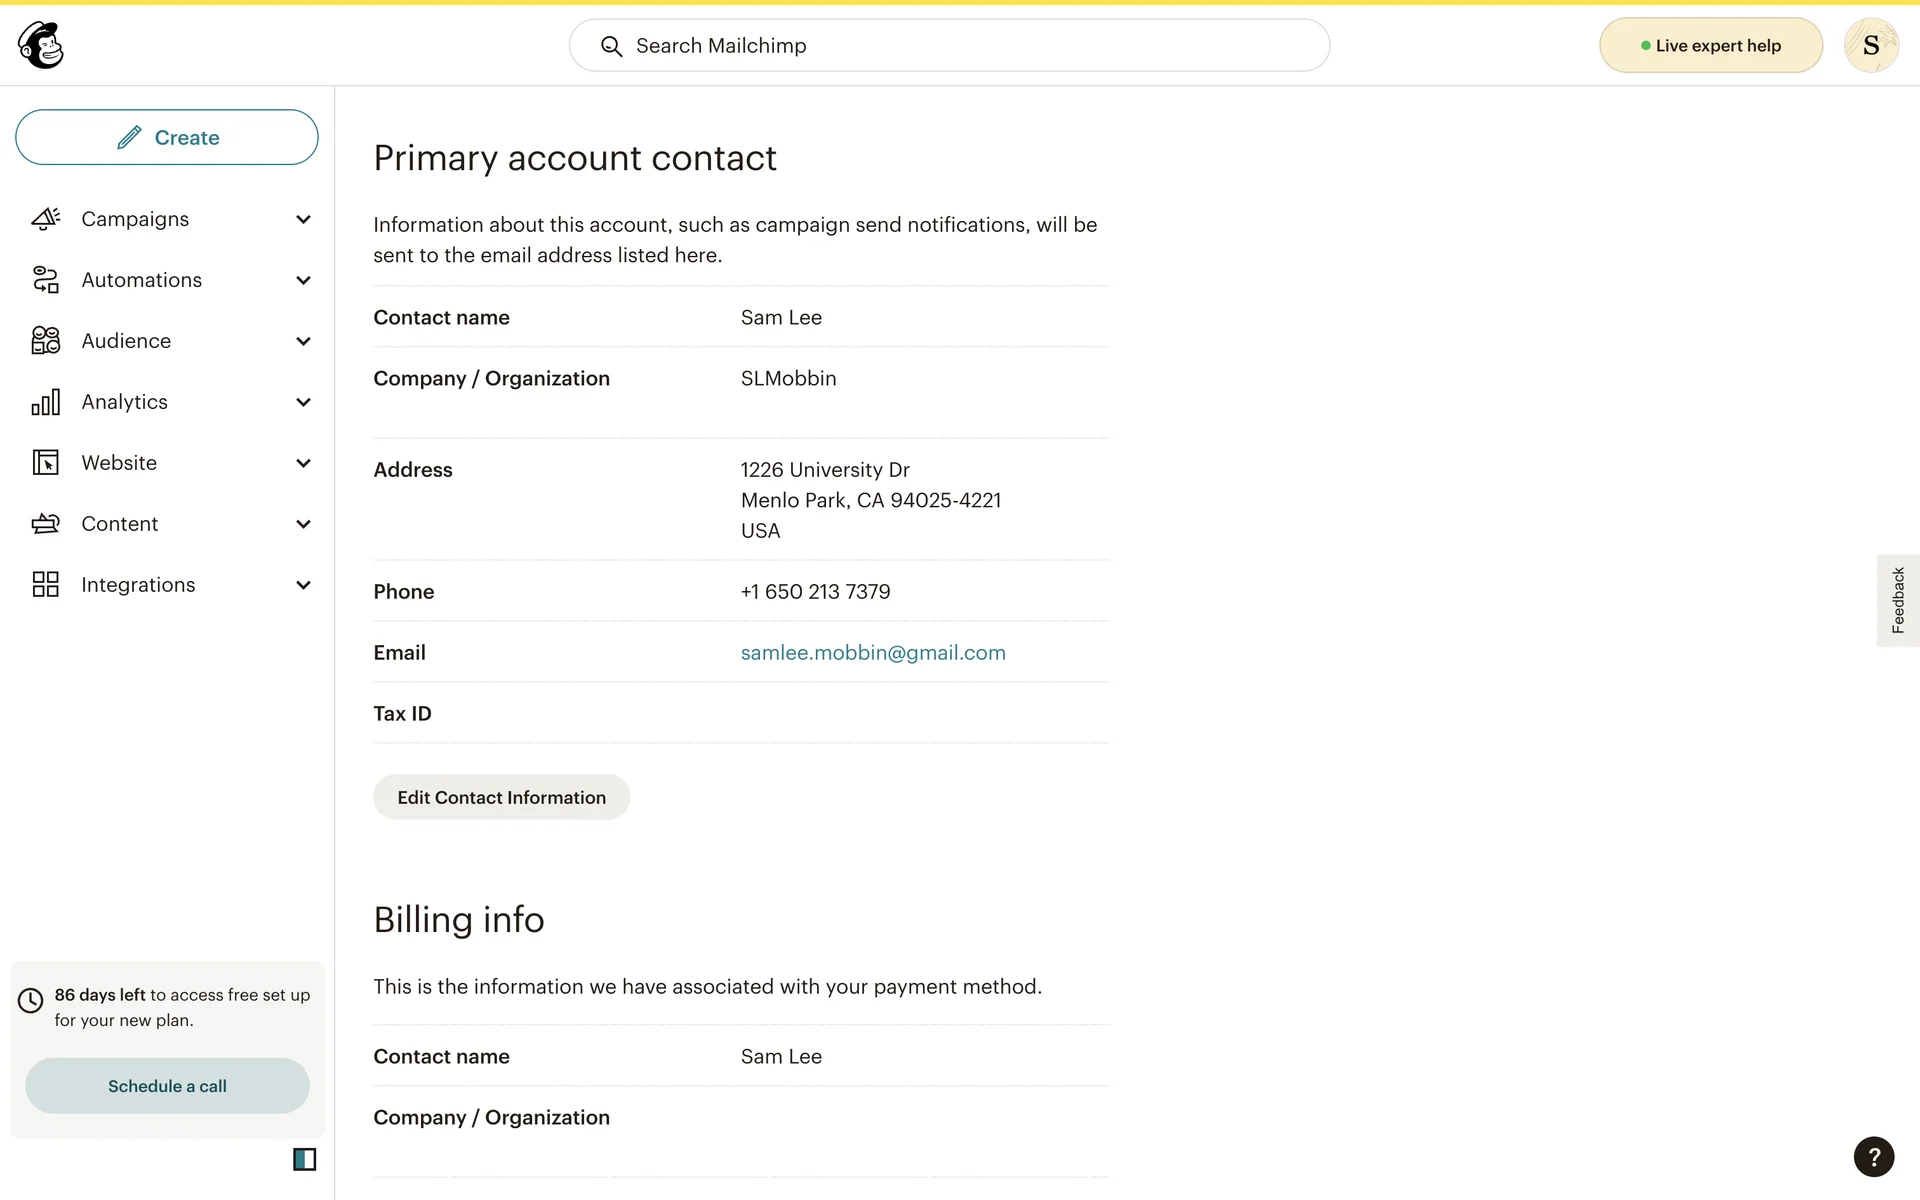1920x1200 pixels.
Task: Click the Campaigns megaphone icon
Action: point(46,219)
